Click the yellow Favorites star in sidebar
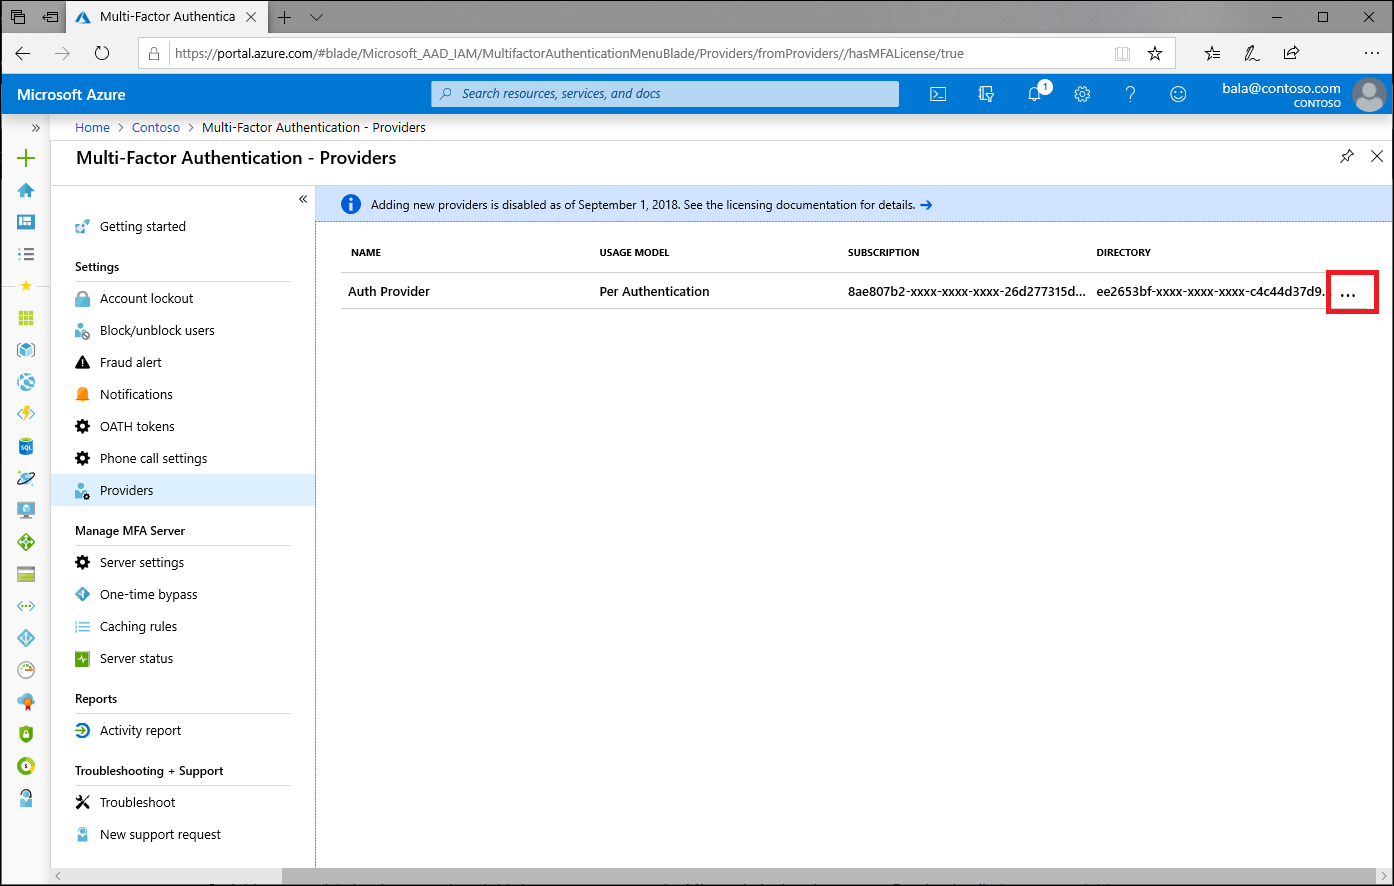Screen dimensions: 1394x886 pyautogui.click(x=26, y=286)
